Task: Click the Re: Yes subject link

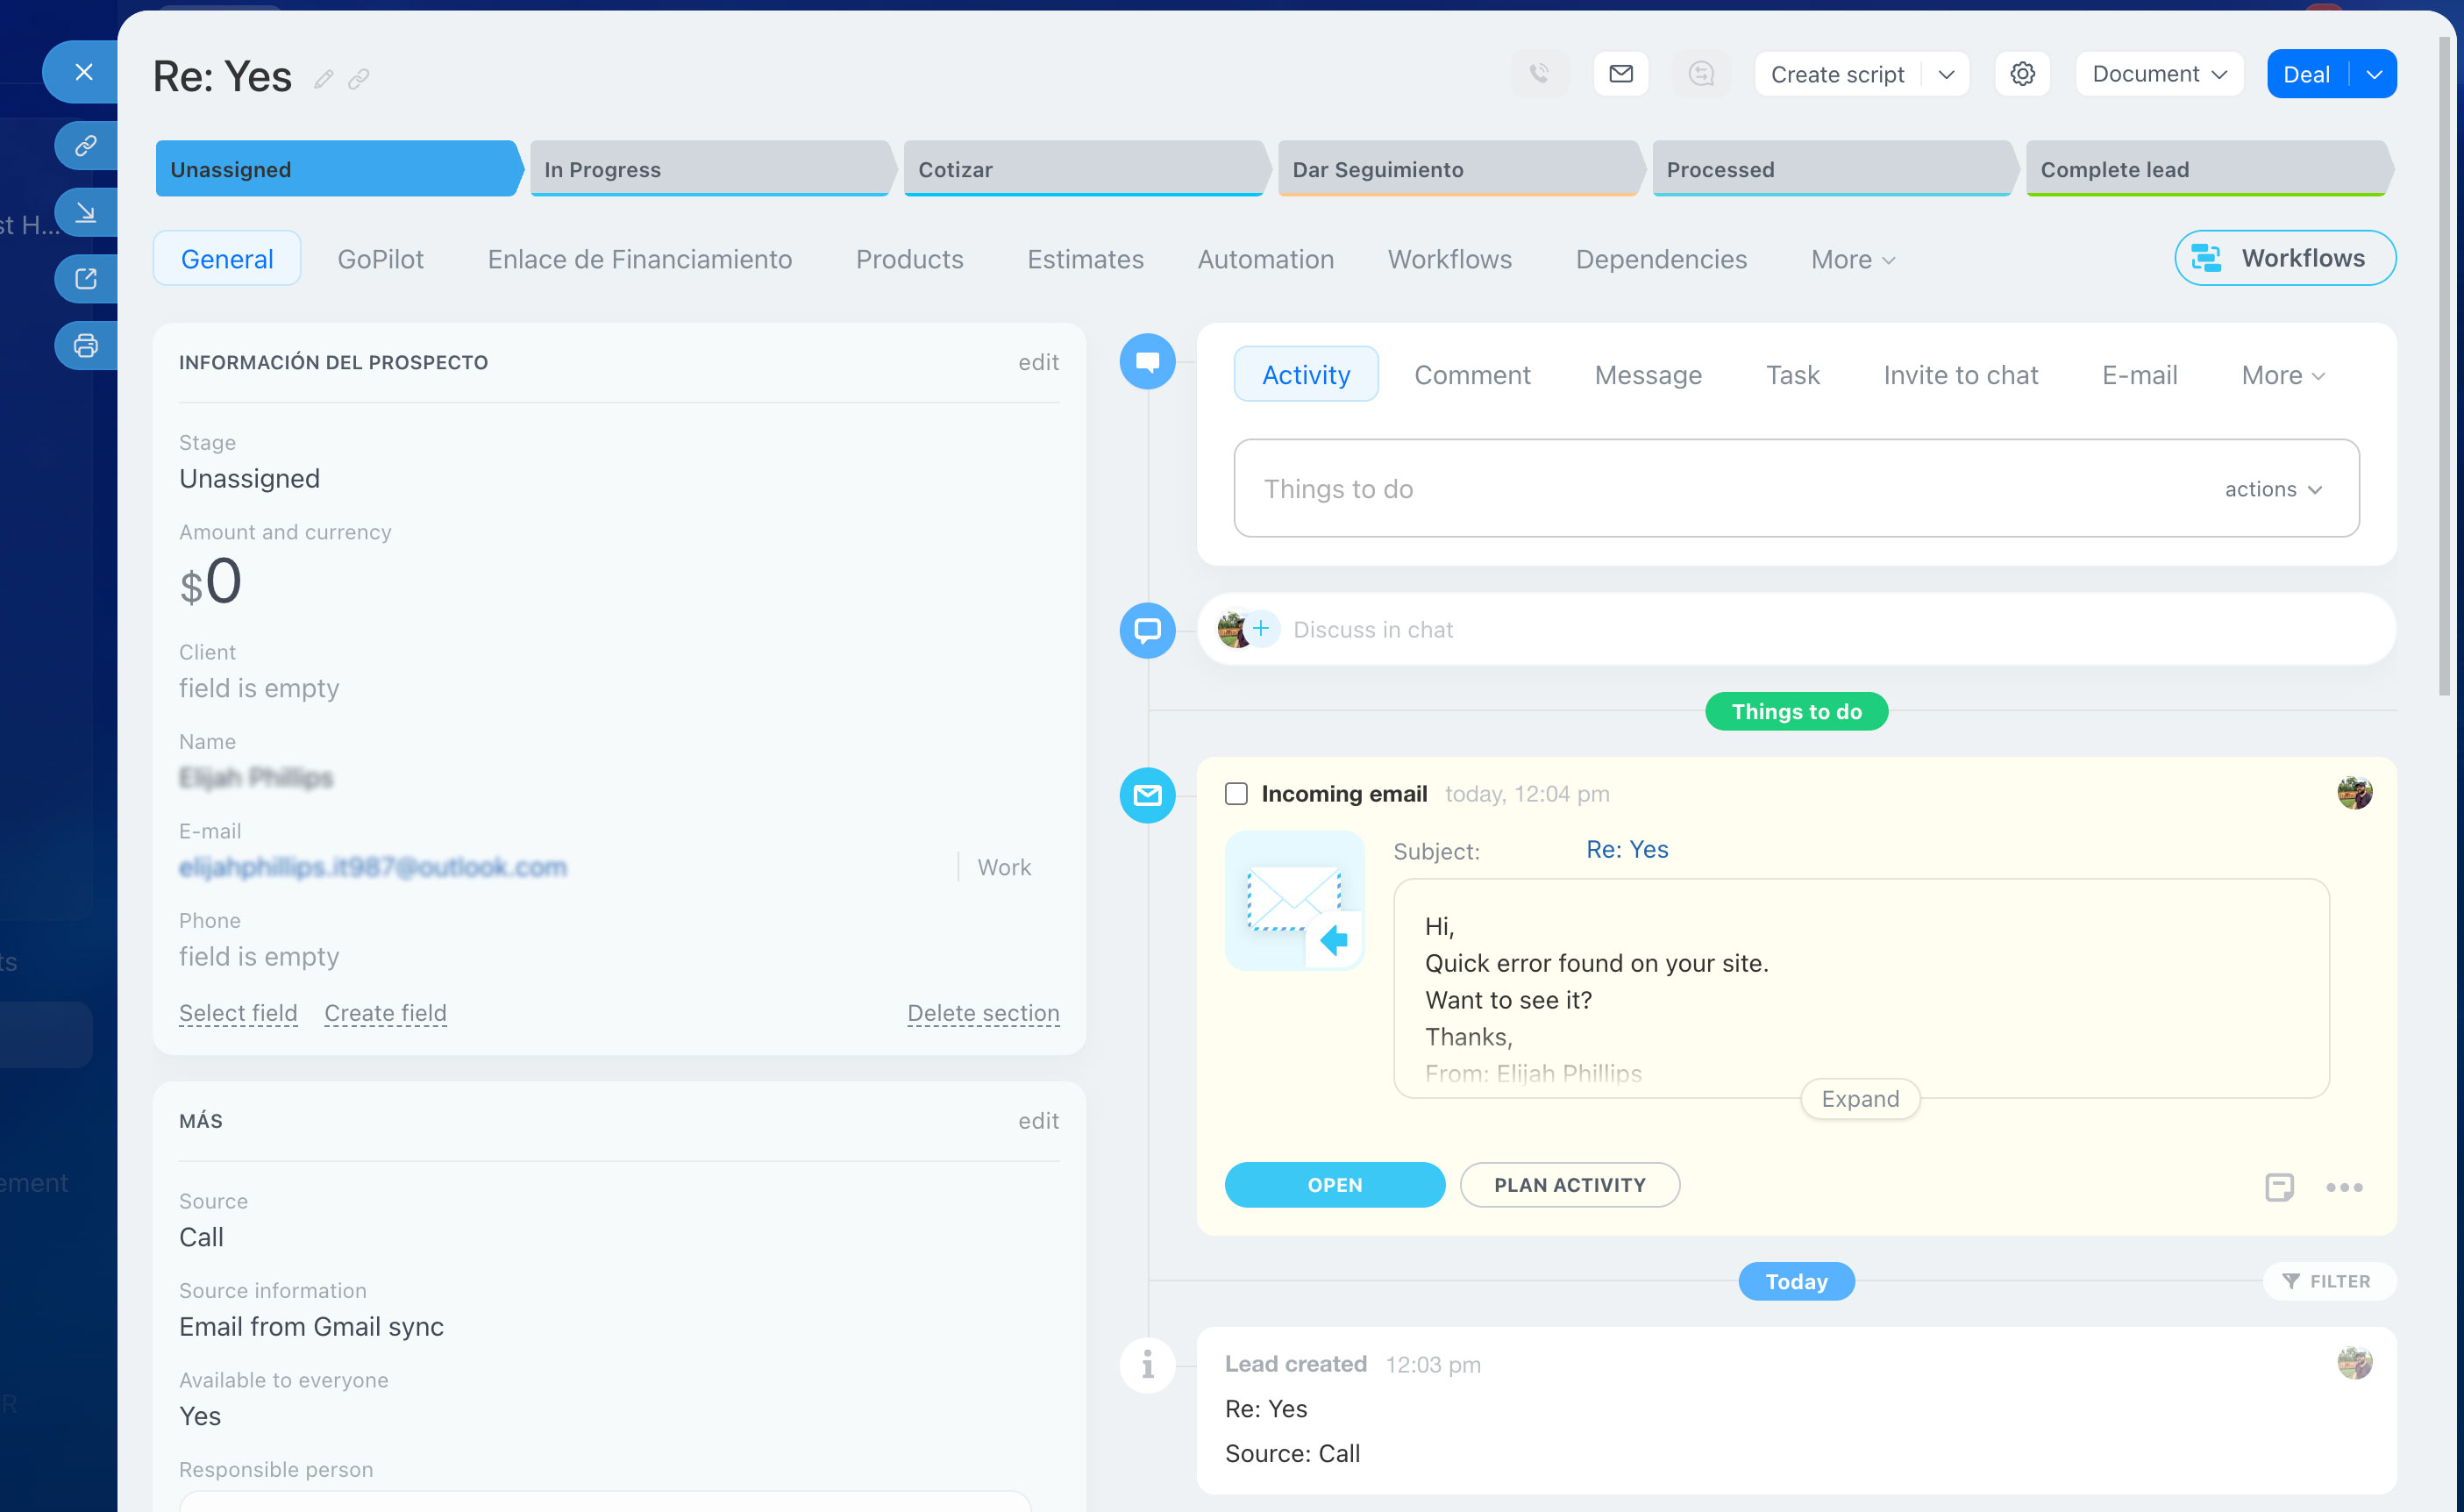Action: point(1627,849)
